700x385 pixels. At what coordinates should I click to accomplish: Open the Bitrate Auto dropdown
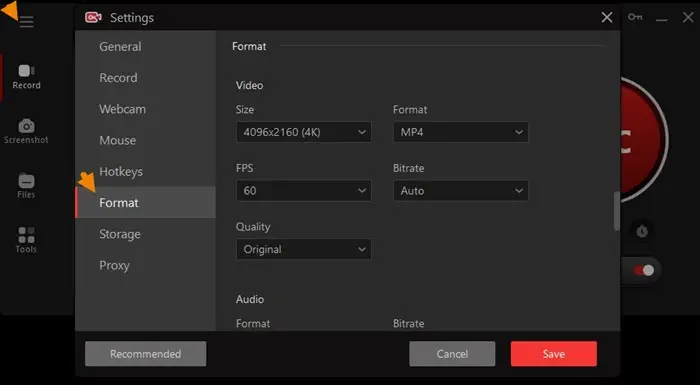461,191
